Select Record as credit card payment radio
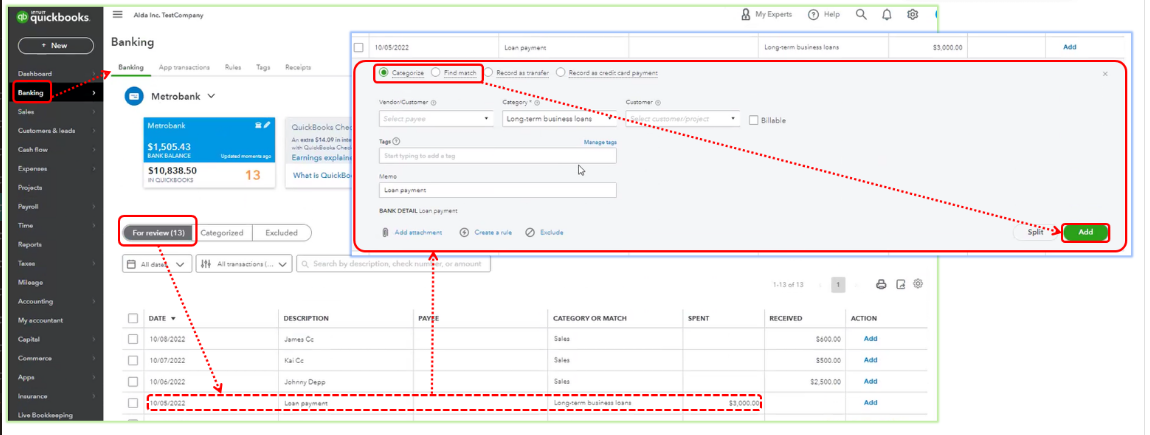 click(561, 73)
